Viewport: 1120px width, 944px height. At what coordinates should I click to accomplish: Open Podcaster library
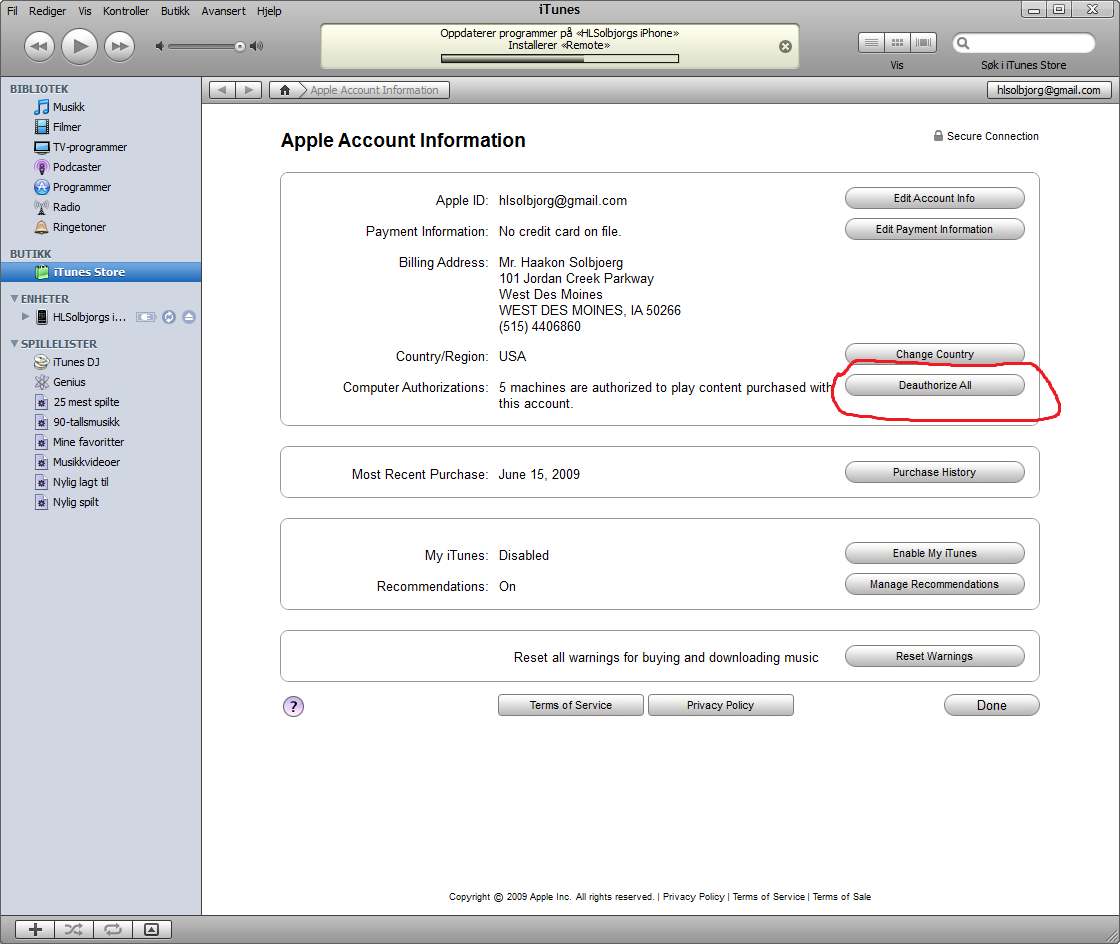click(76, 167)
